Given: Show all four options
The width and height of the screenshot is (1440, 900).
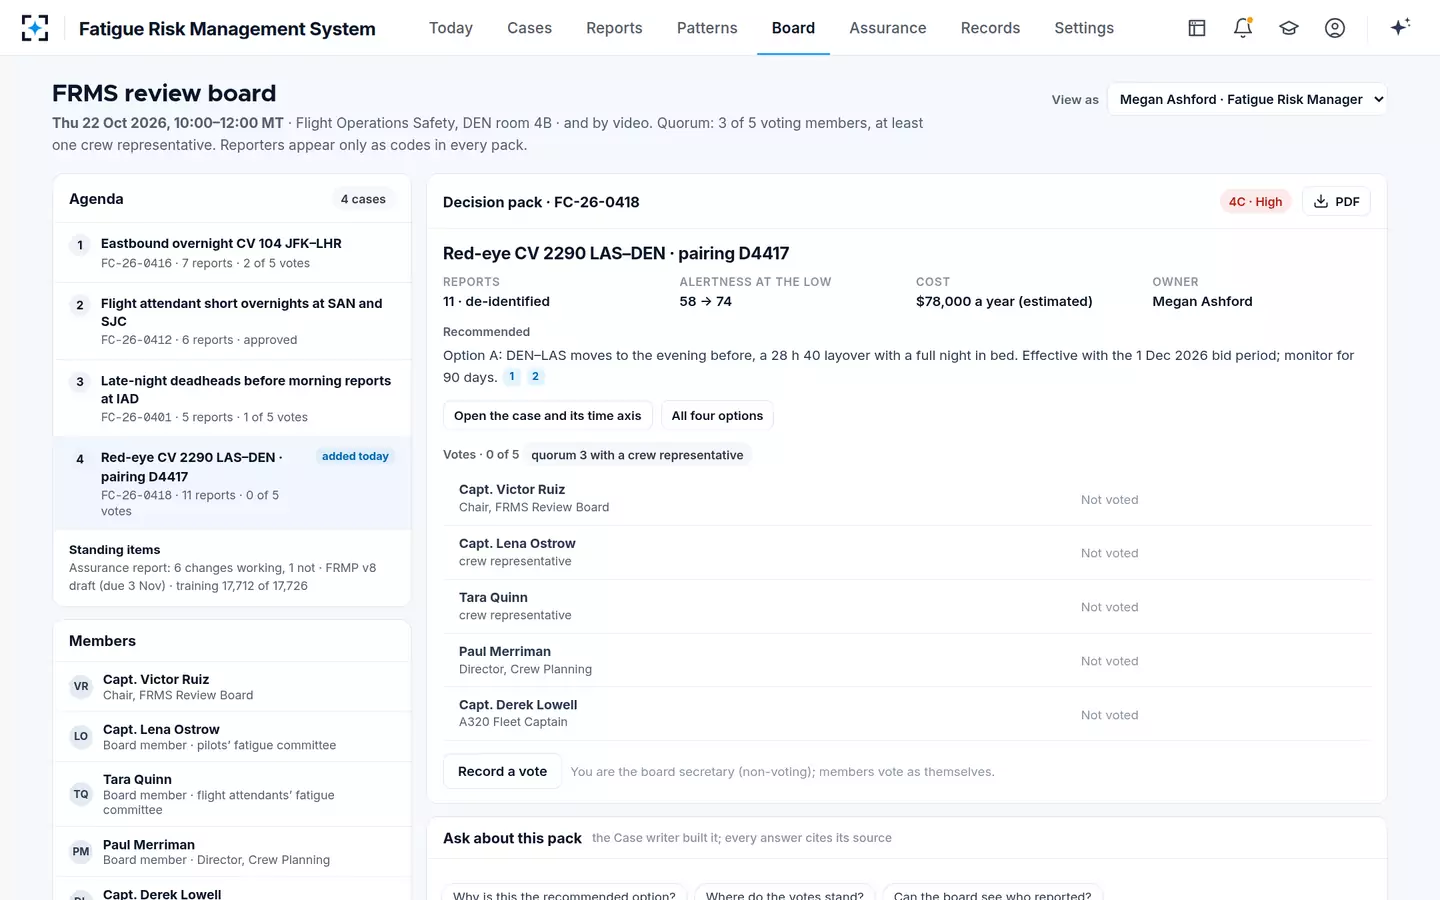Looking at the screenshot, I should (717, 416).
